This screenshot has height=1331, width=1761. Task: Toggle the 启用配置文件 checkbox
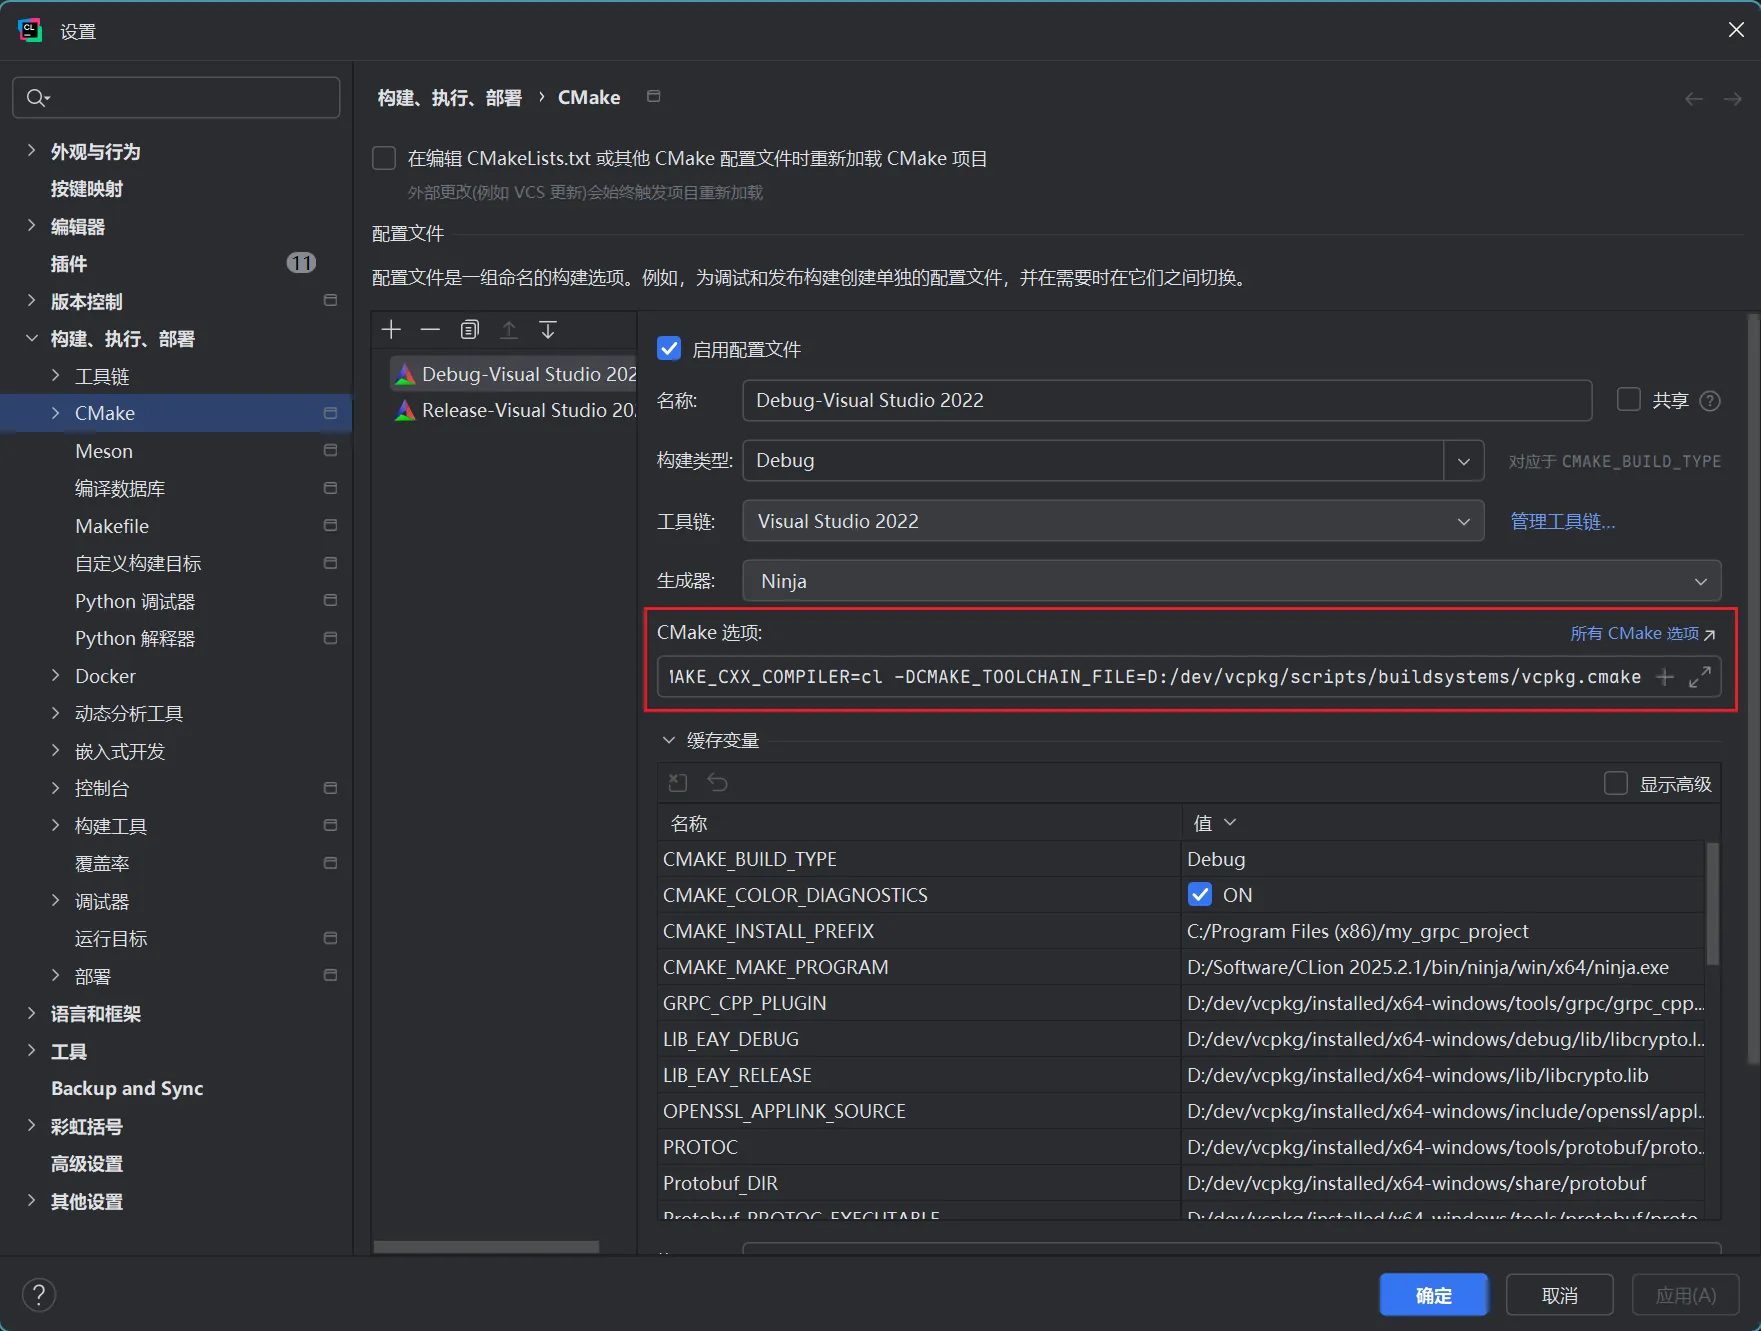point(669,349)
